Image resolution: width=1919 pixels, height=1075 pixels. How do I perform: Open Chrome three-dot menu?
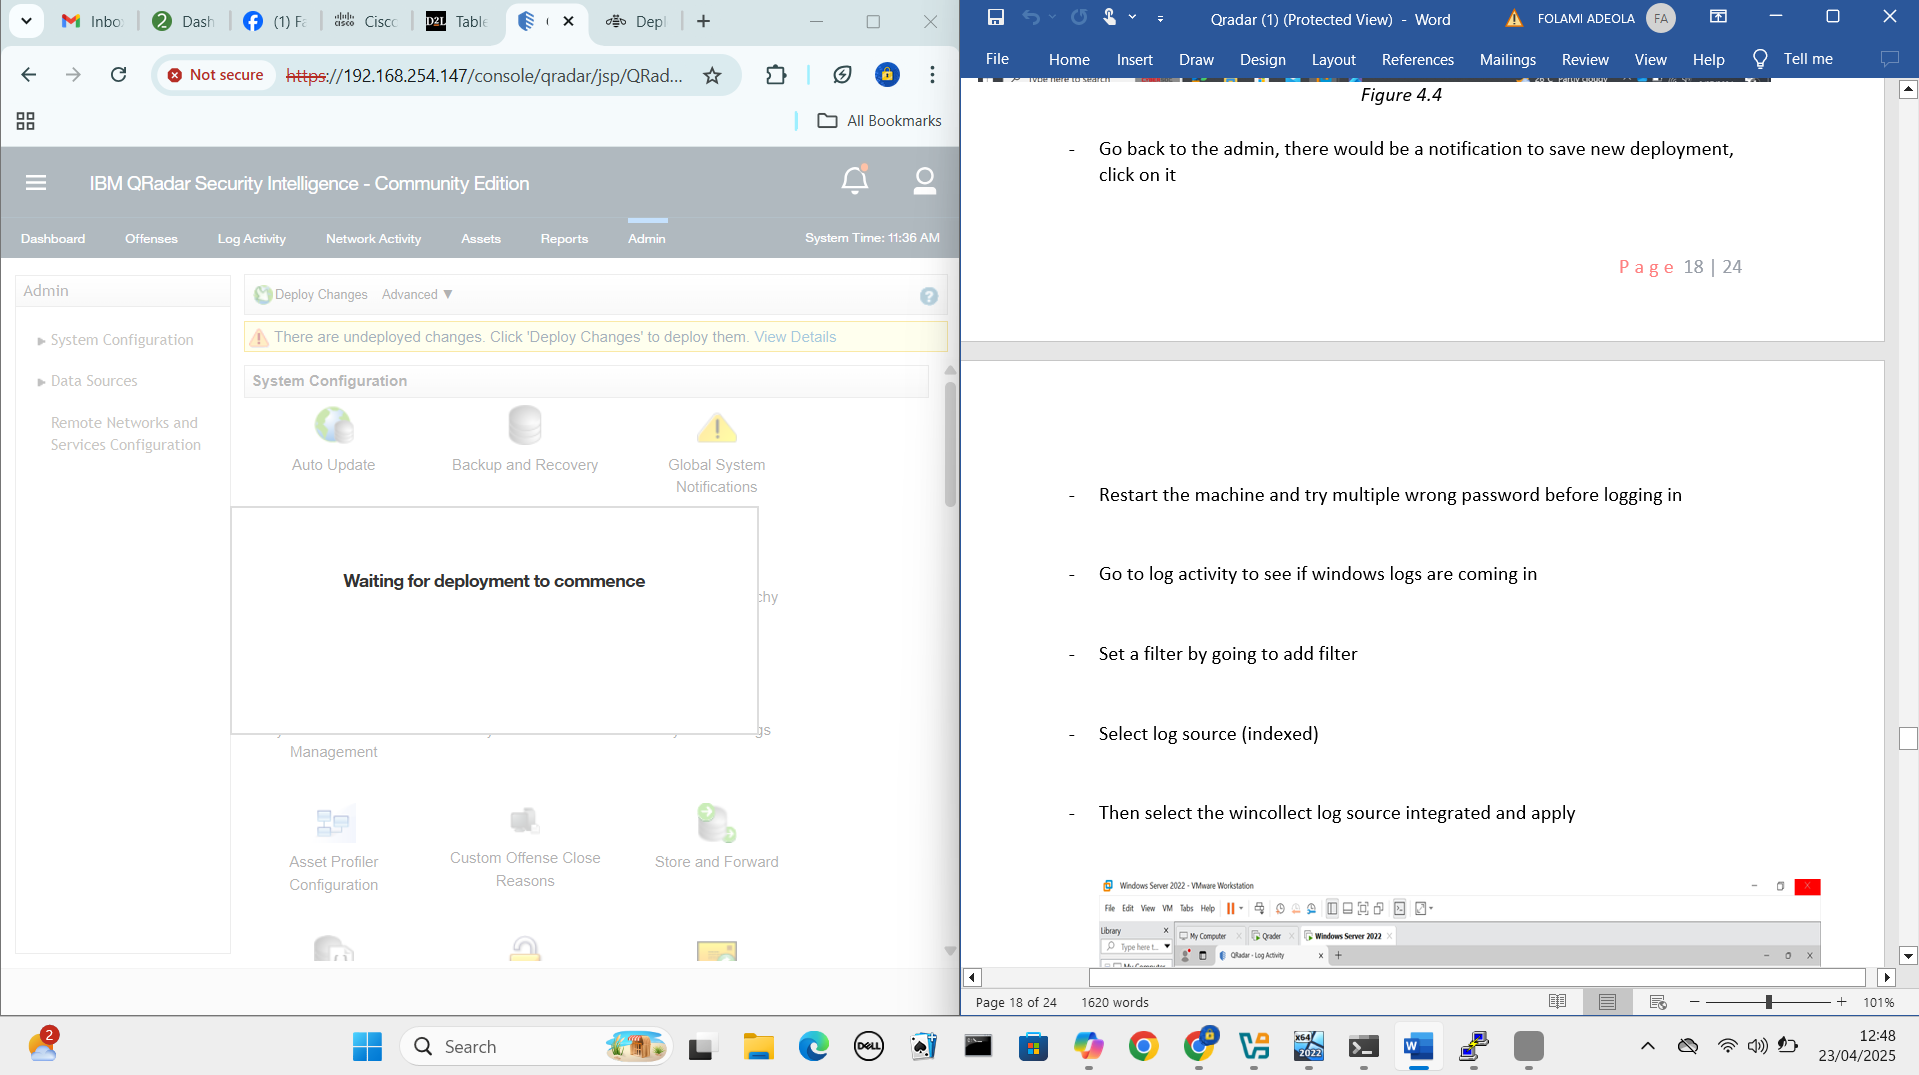932,75
